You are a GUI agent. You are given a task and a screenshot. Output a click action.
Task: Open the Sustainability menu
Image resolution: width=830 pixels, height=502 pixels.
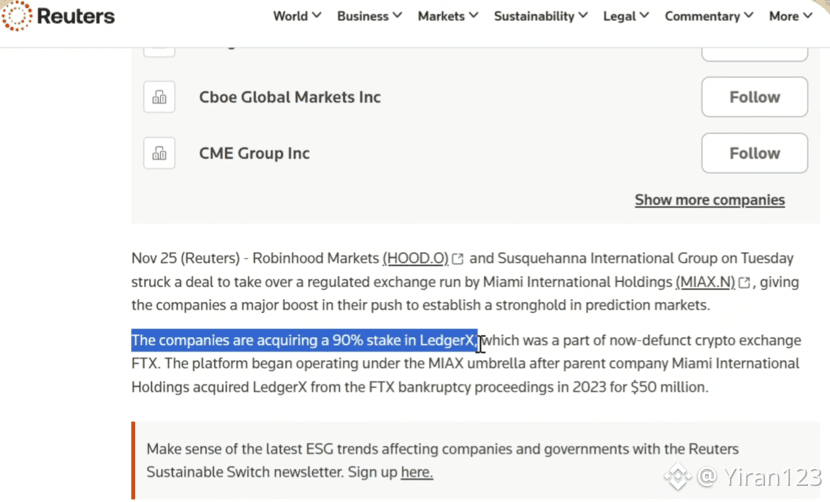541,16
